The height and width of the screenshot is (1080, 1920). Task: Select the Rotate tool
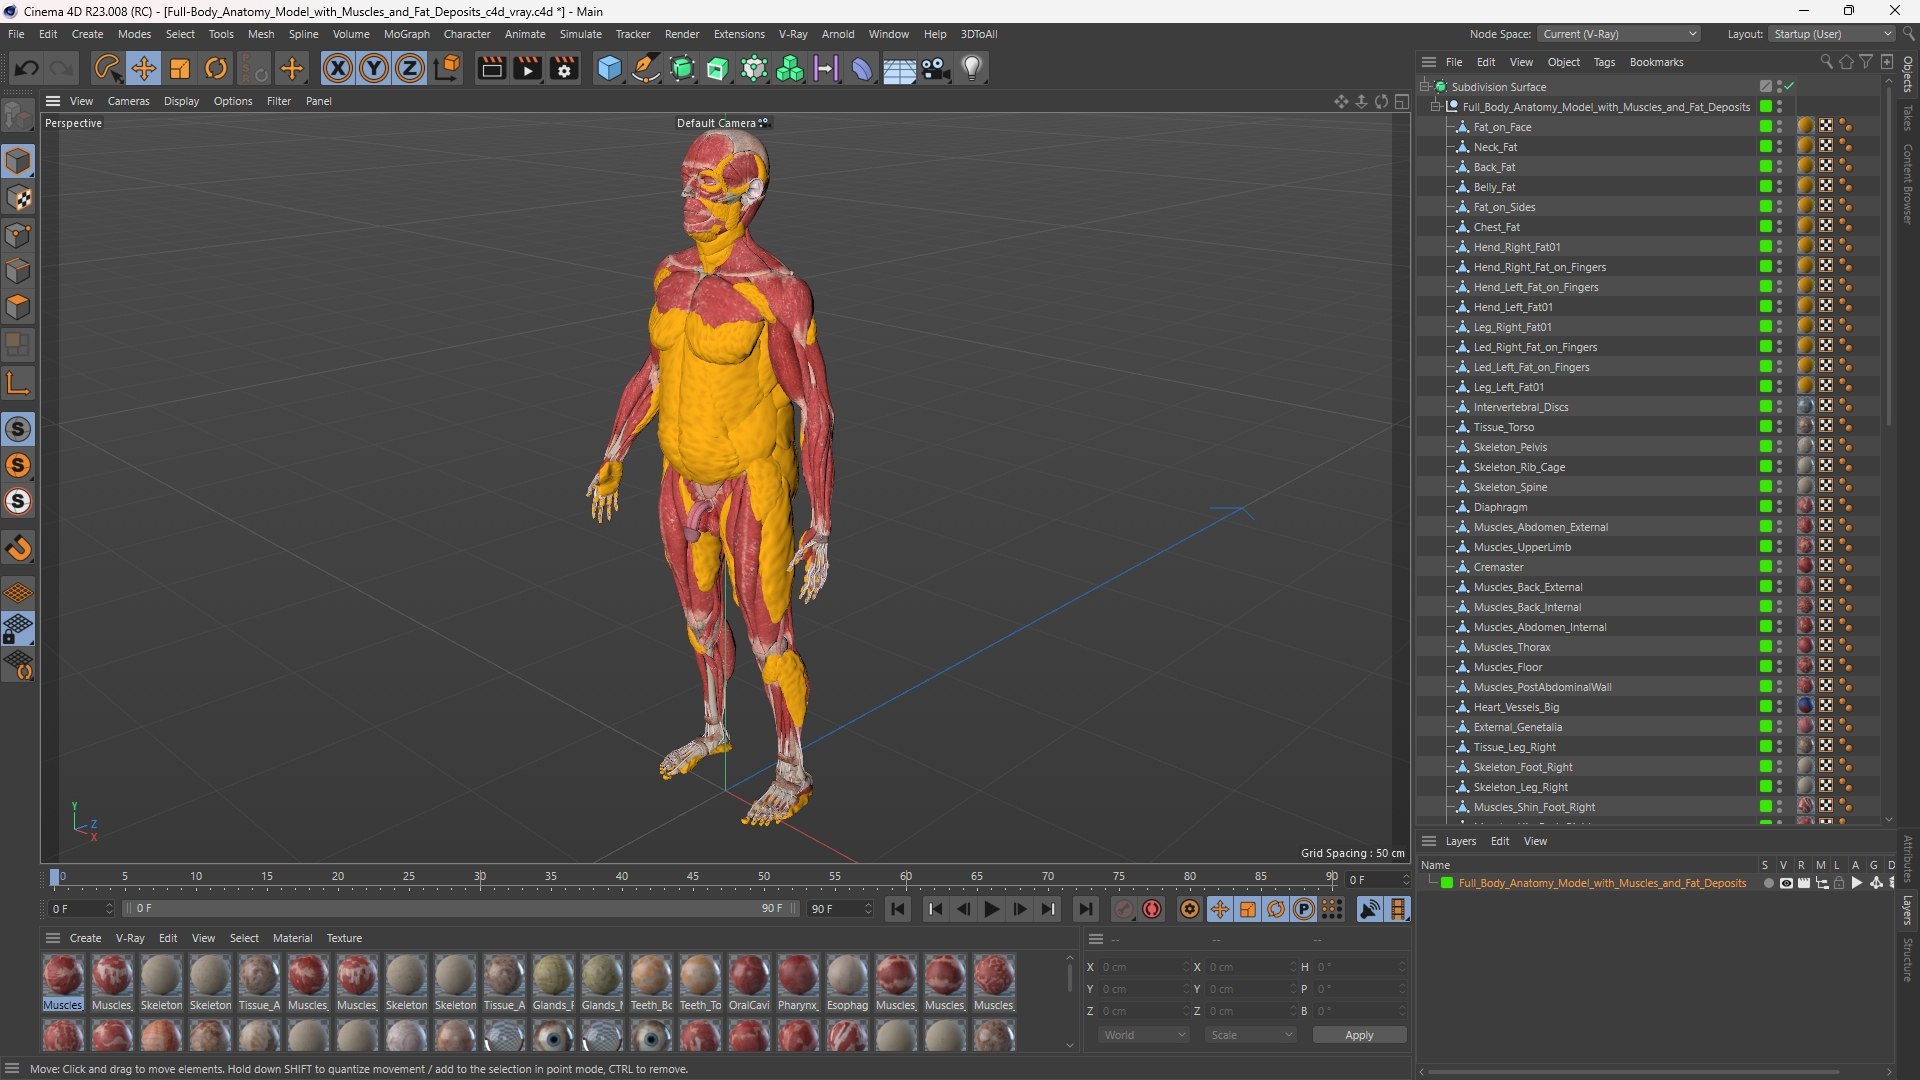coord(216,68)
